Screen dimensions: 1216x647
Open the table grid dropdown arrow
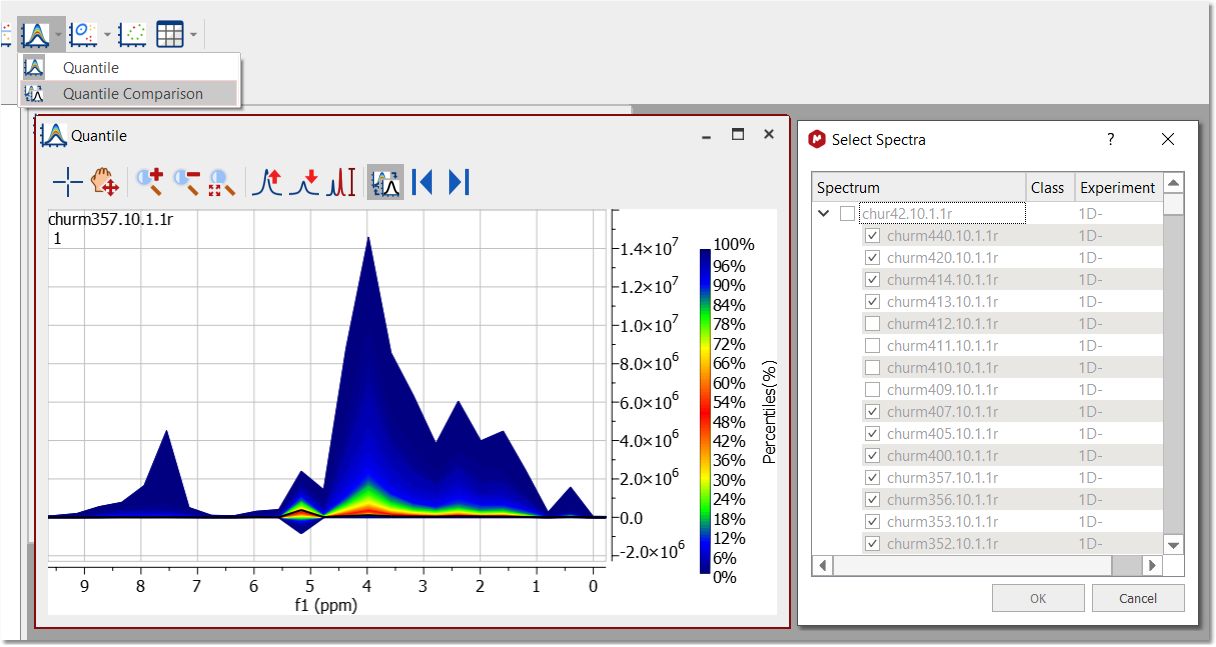tap(193, 35)
